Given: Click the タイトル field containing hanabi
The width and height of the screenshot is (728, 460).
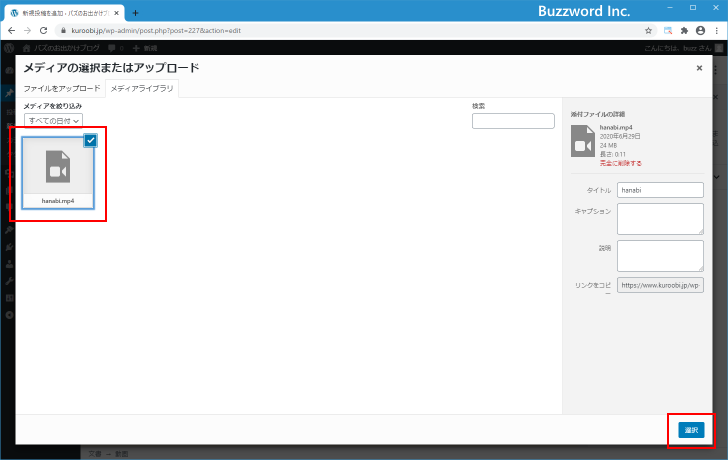Looking at the screenshot, I should coord(661,190).
